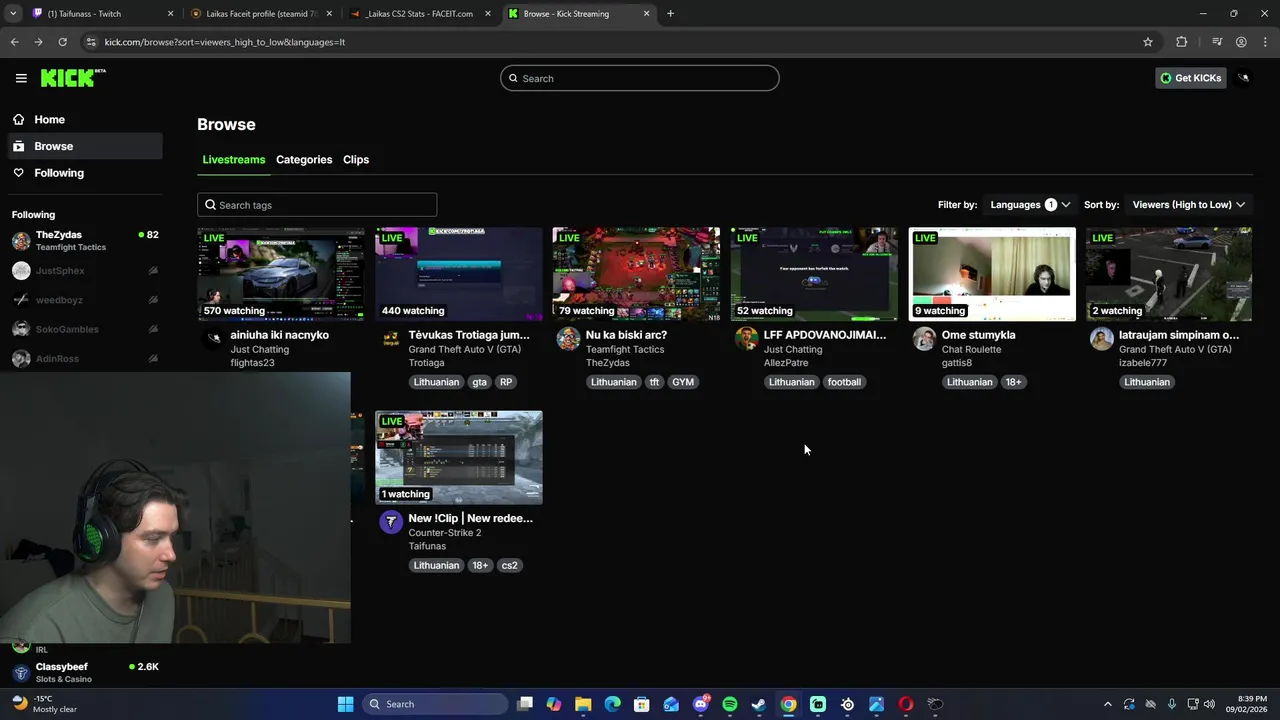Open the user avatar menu beside Get KICKs
Viewport: 1280px width, 720px height.
(1243, 78)
